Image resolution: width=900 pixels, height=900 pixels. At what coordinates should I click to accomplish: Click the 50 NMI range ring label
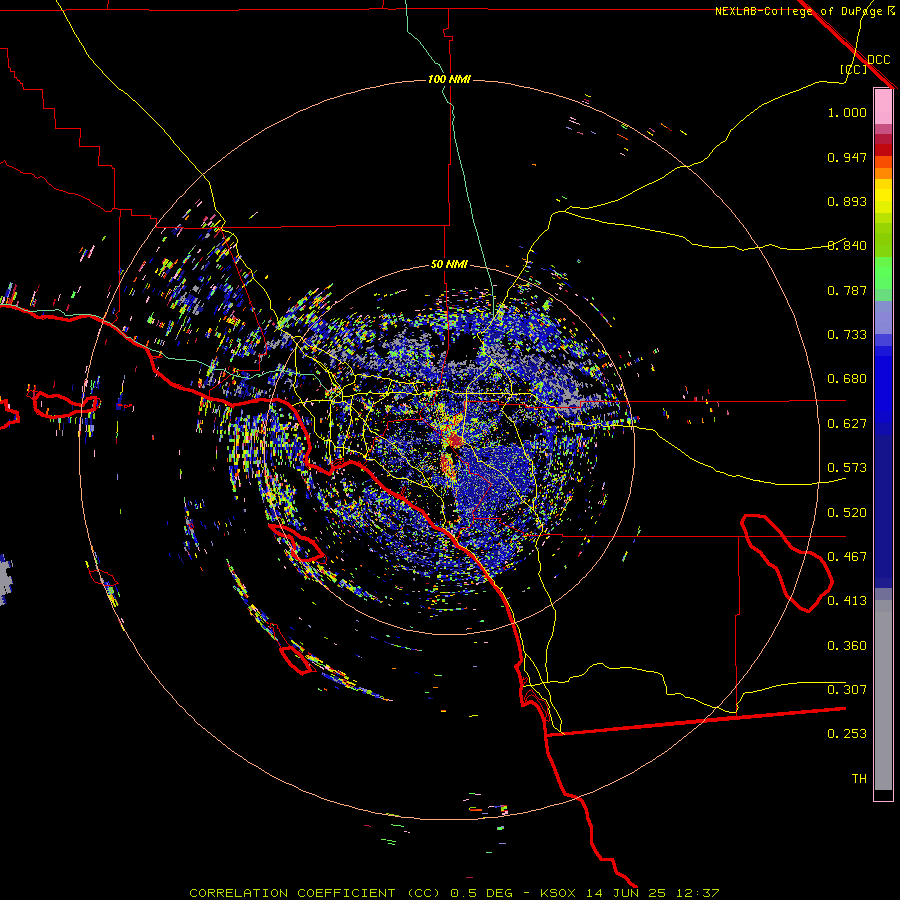pos(449,264)
